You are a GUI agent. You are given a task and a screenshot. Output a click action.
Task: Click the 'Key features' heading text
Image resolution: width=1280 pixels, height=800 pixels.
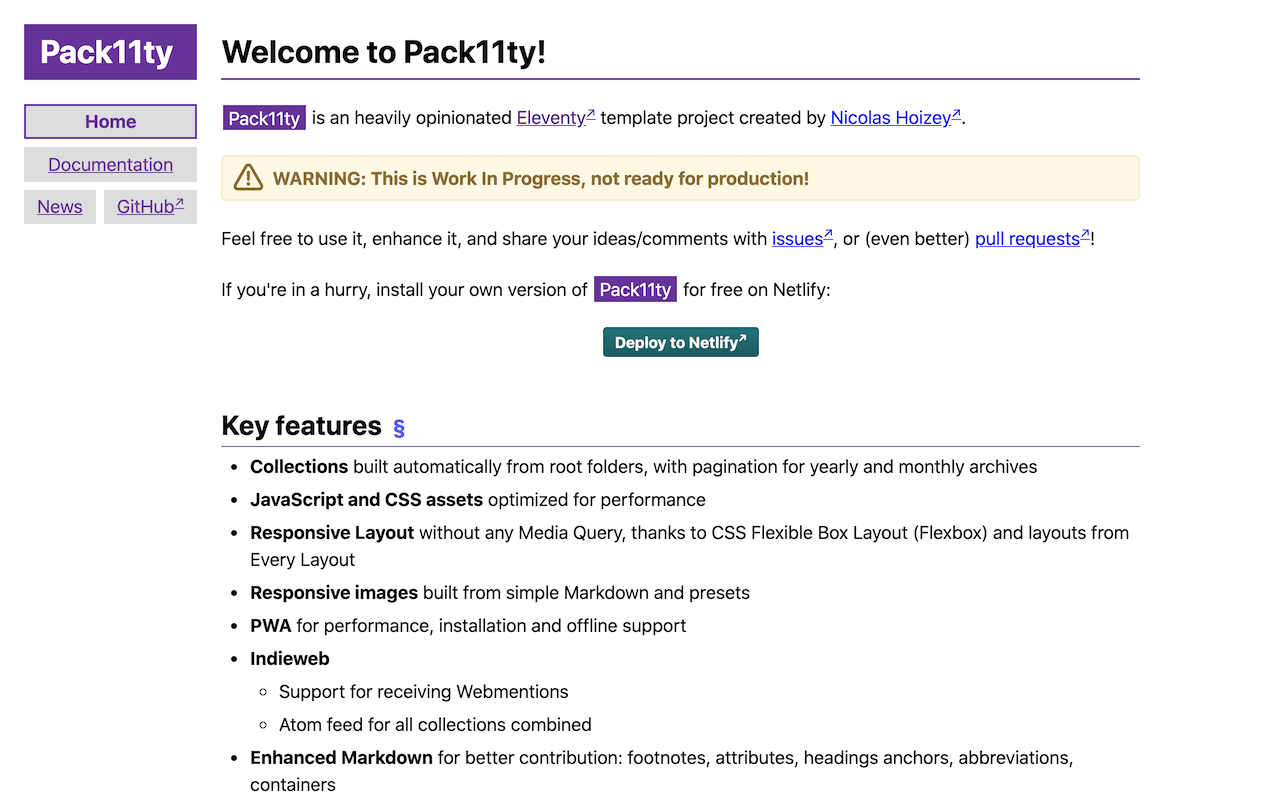[301, 426]
